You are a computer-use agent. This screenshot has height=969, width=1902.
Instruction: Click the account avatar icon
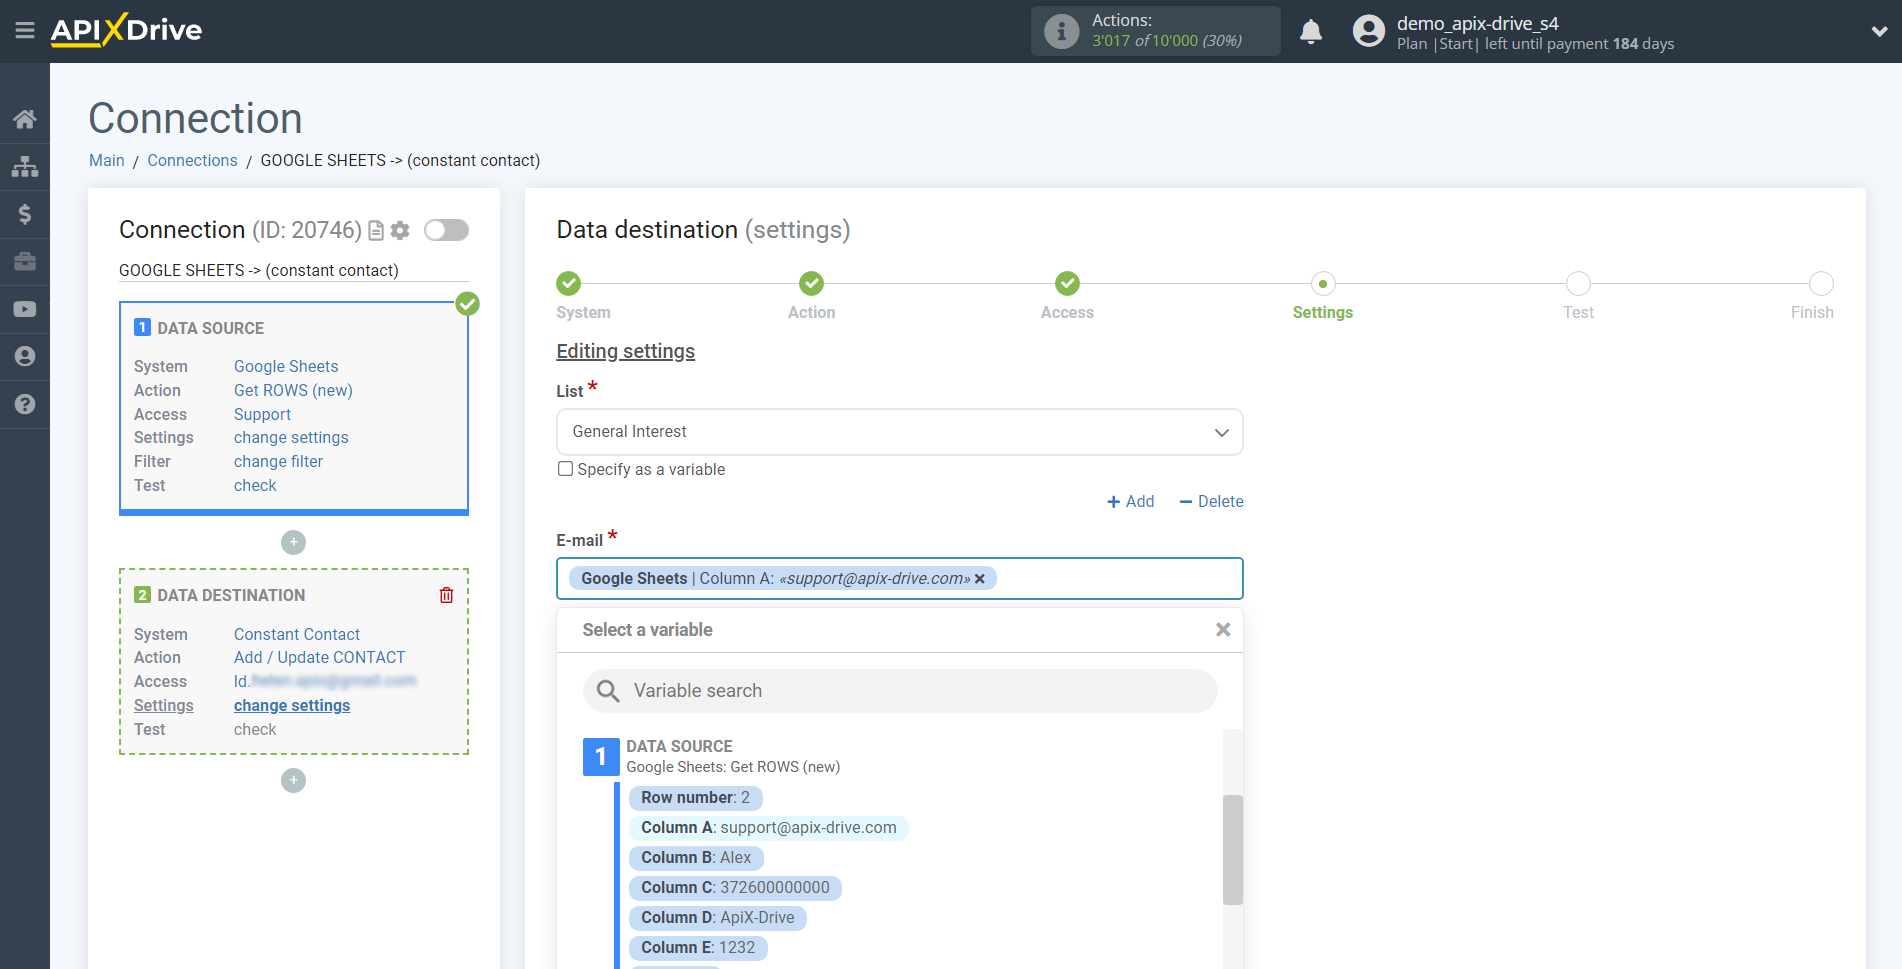click(1368, 31)
